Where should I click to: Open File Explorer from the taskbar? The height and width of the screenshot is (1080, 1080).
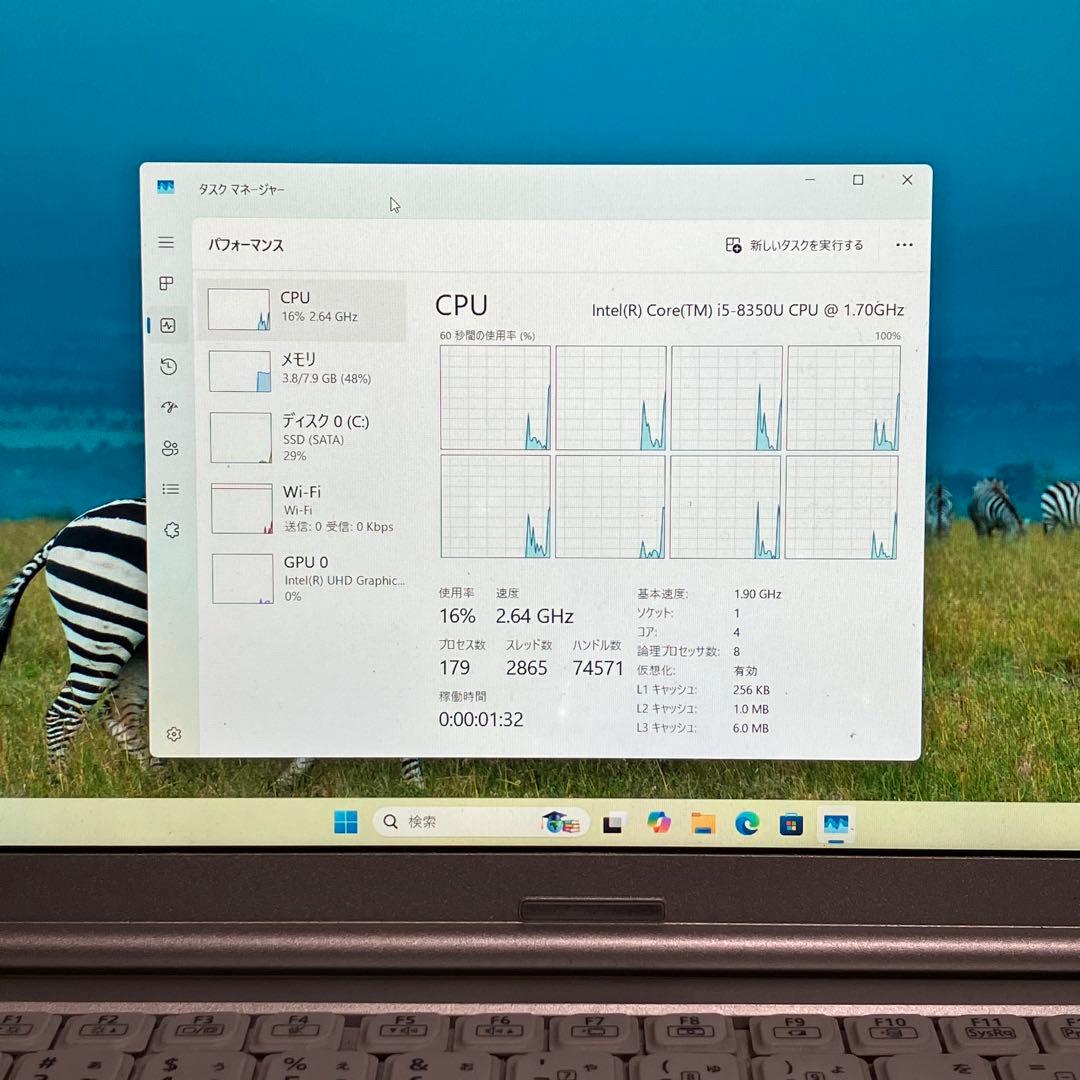(x=703, y=824)
